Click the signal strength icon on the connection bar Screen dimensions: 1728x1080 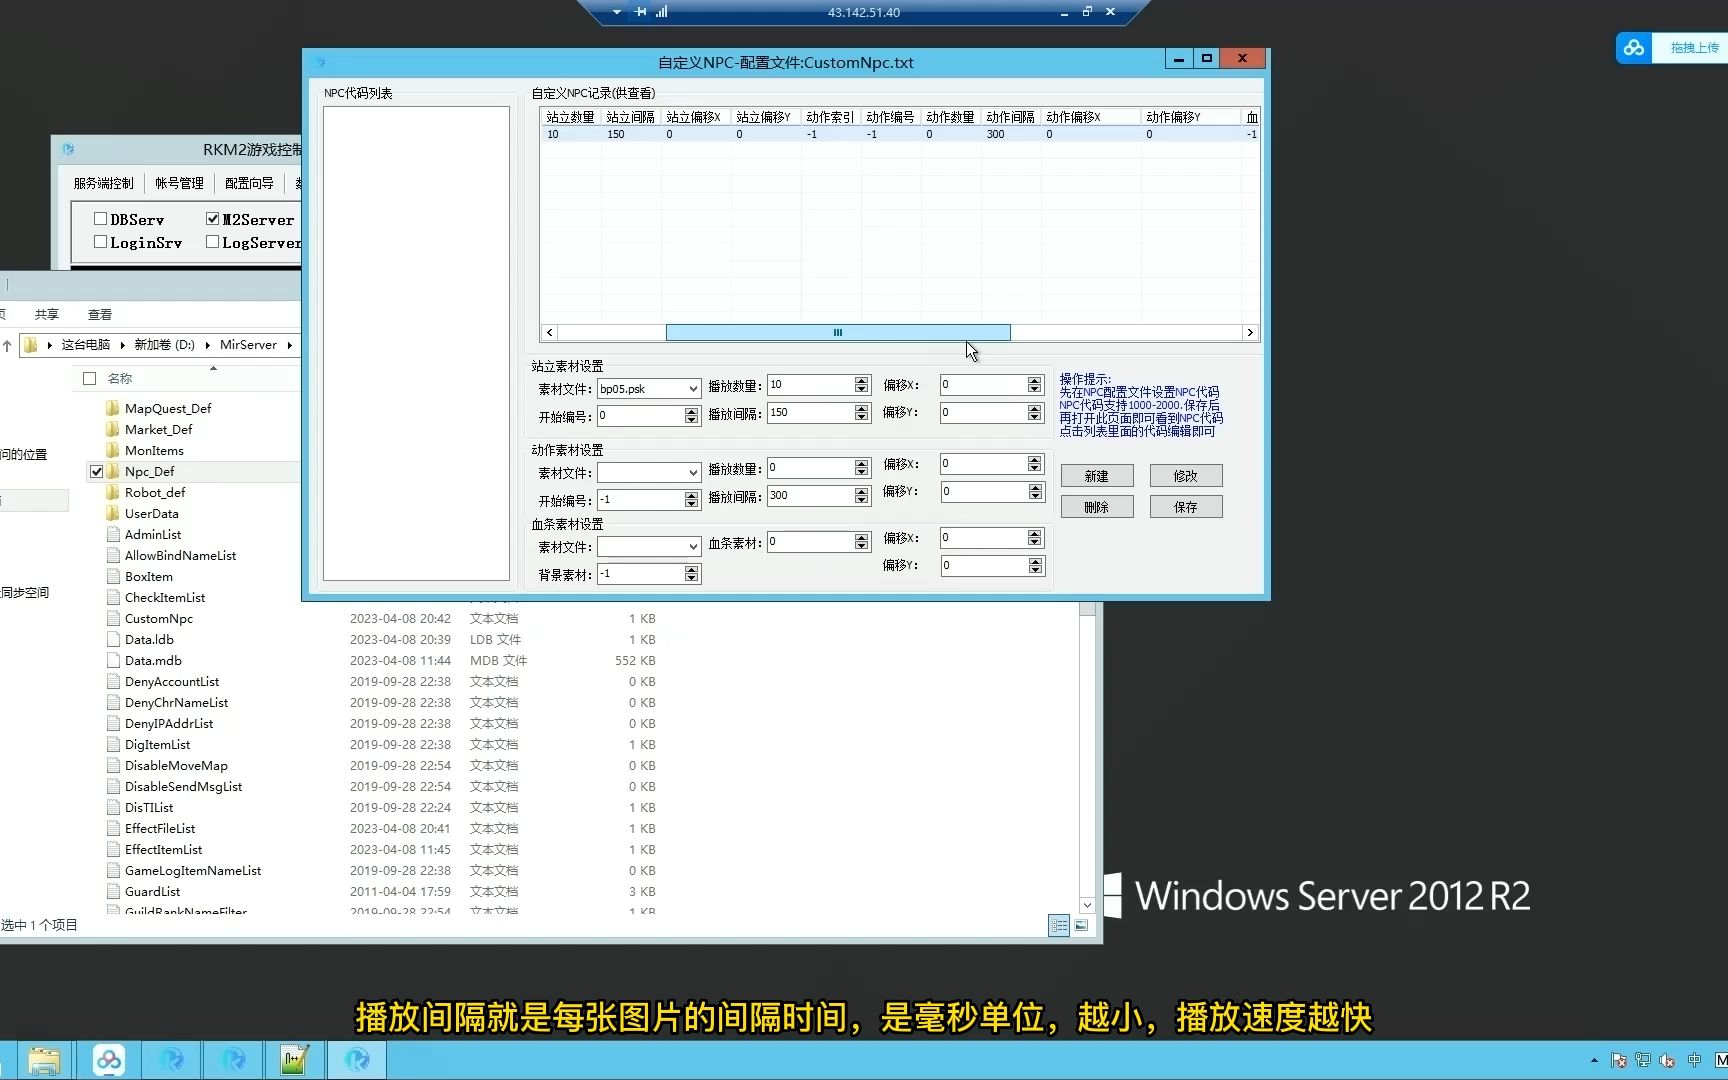coord(661,12)
